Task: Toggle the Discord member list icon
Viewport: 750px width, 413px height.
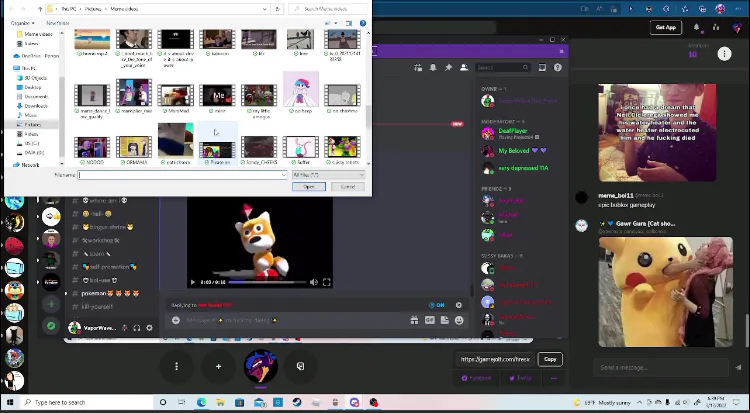Action: 463,68
